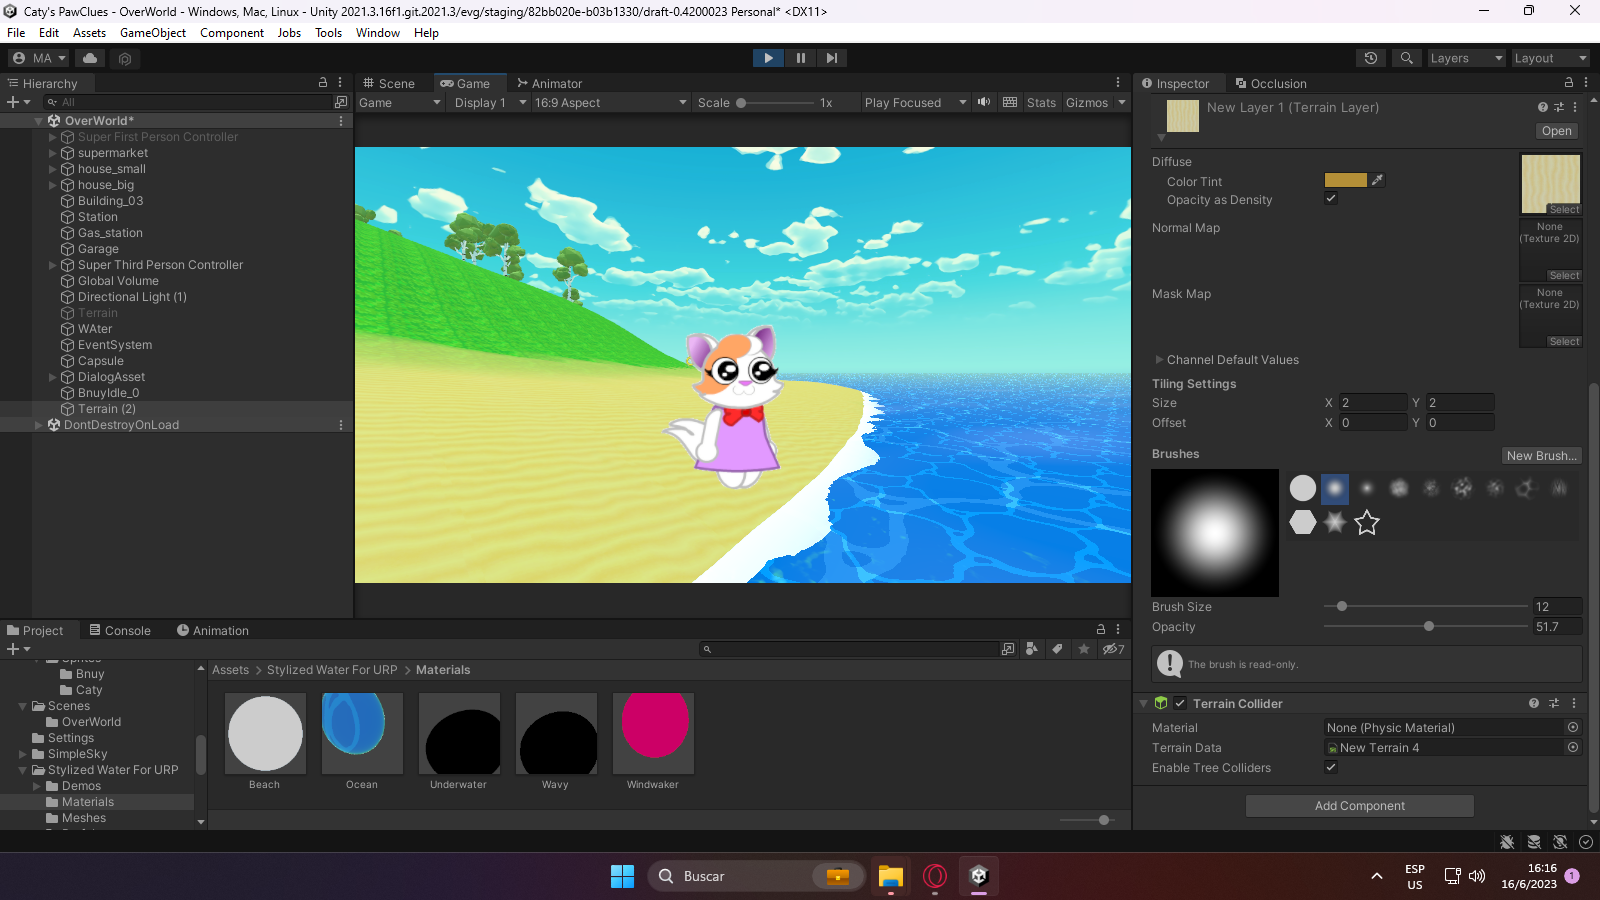Switch to the Console tab
The height and width of the screenshot is (900, 1600).
click(x=120, y=630)
